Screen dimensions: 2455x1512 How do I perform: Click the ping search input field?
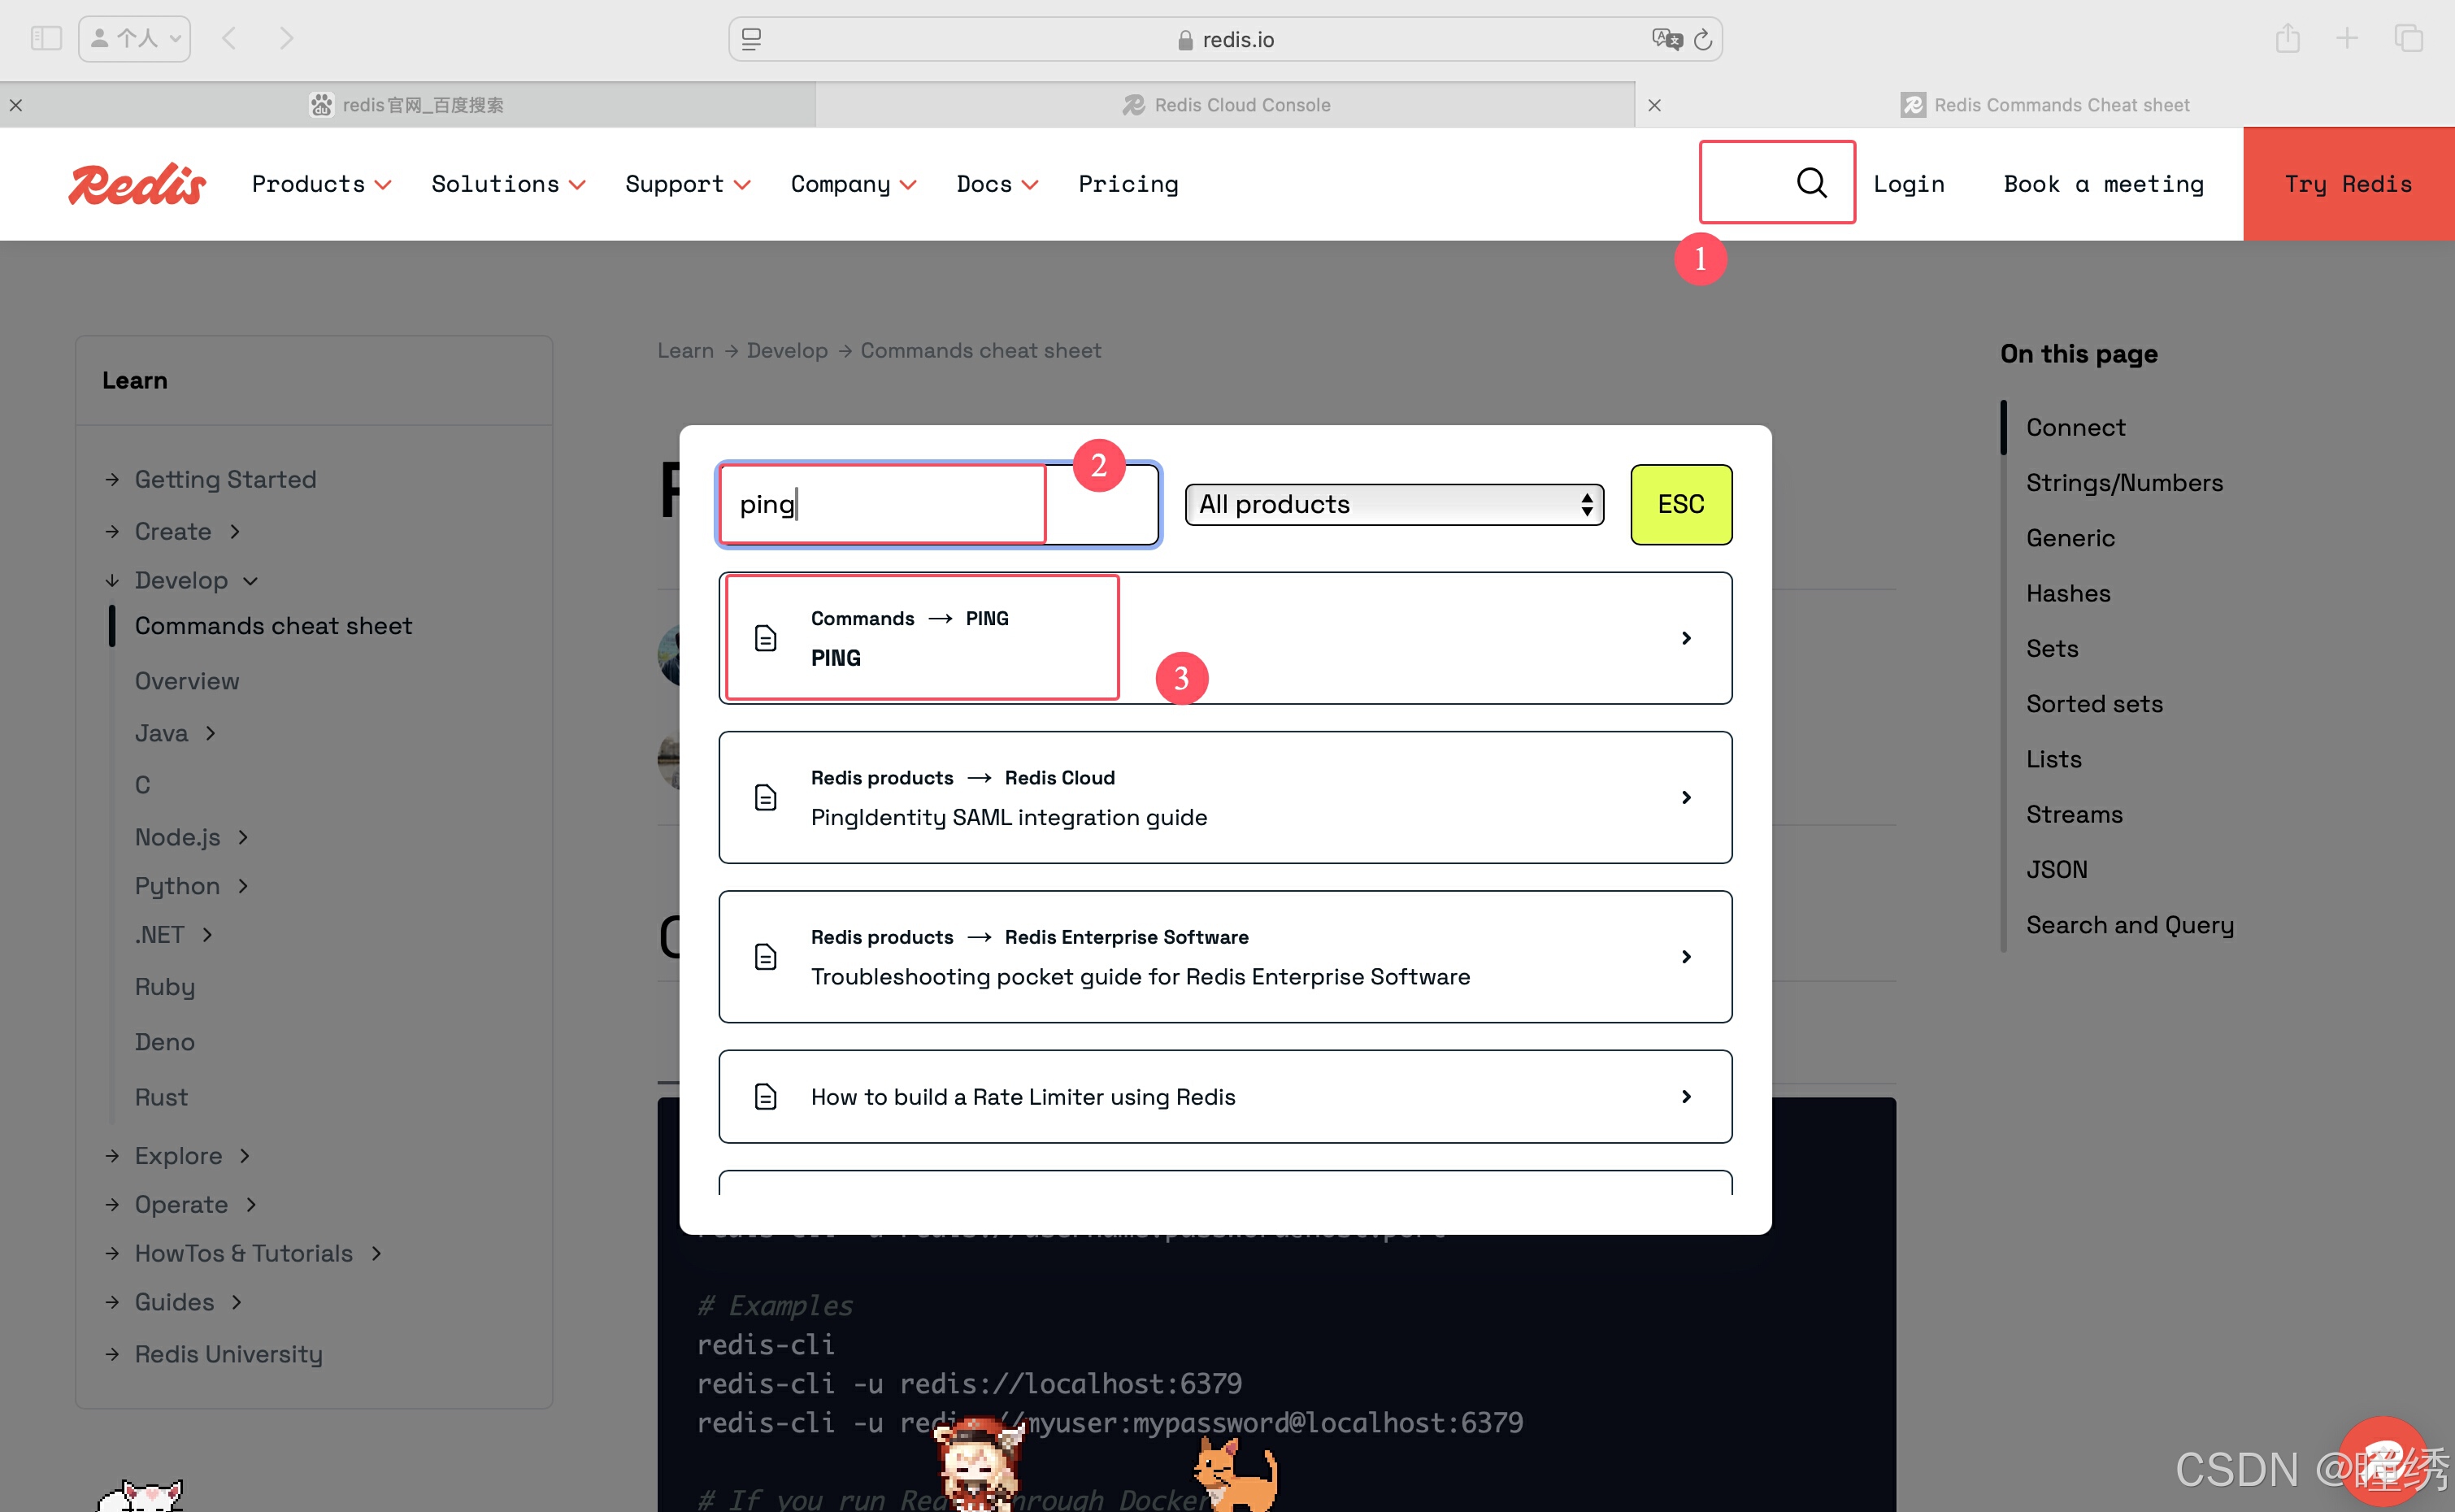point(900,504)
